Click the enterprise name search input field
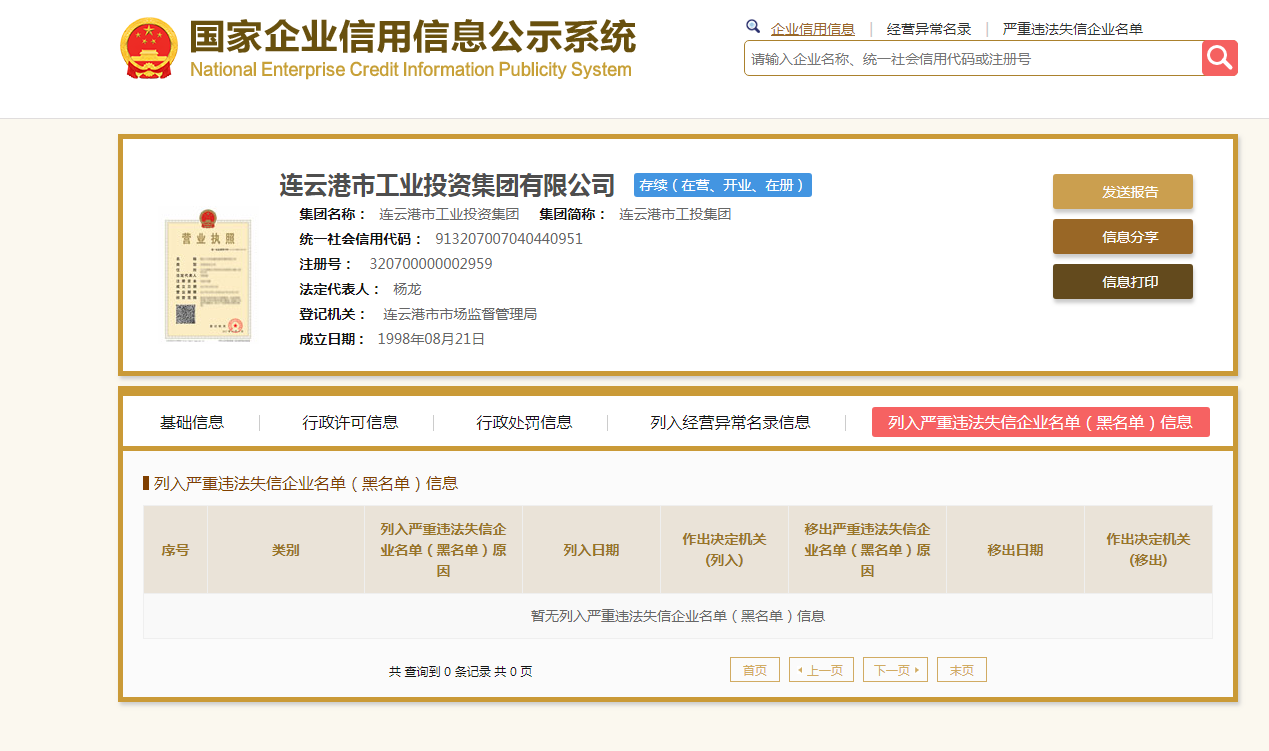1269x751 pixels. pos(972,59)
